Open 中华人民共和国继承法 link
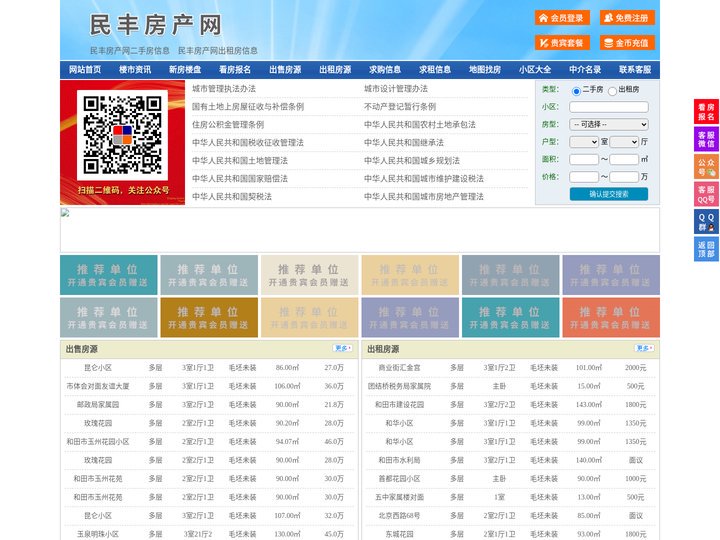This screenshot has width=720, height=540. tap(404, 142)
